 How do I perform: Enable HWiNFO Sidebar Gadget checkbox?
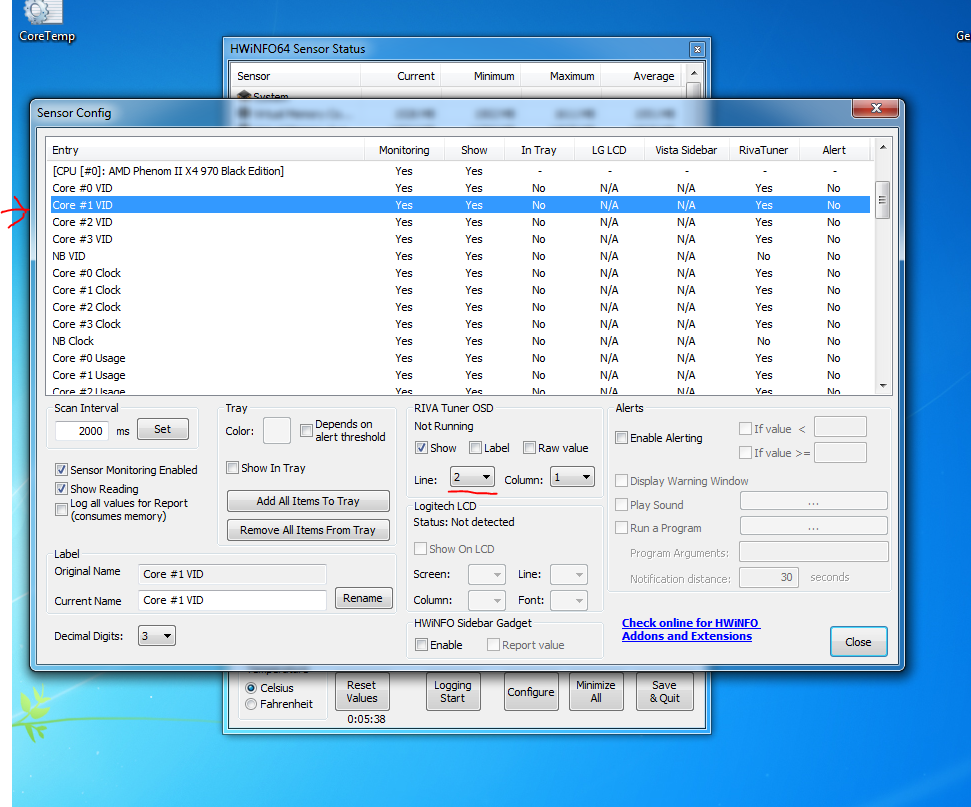coord(421,645)
